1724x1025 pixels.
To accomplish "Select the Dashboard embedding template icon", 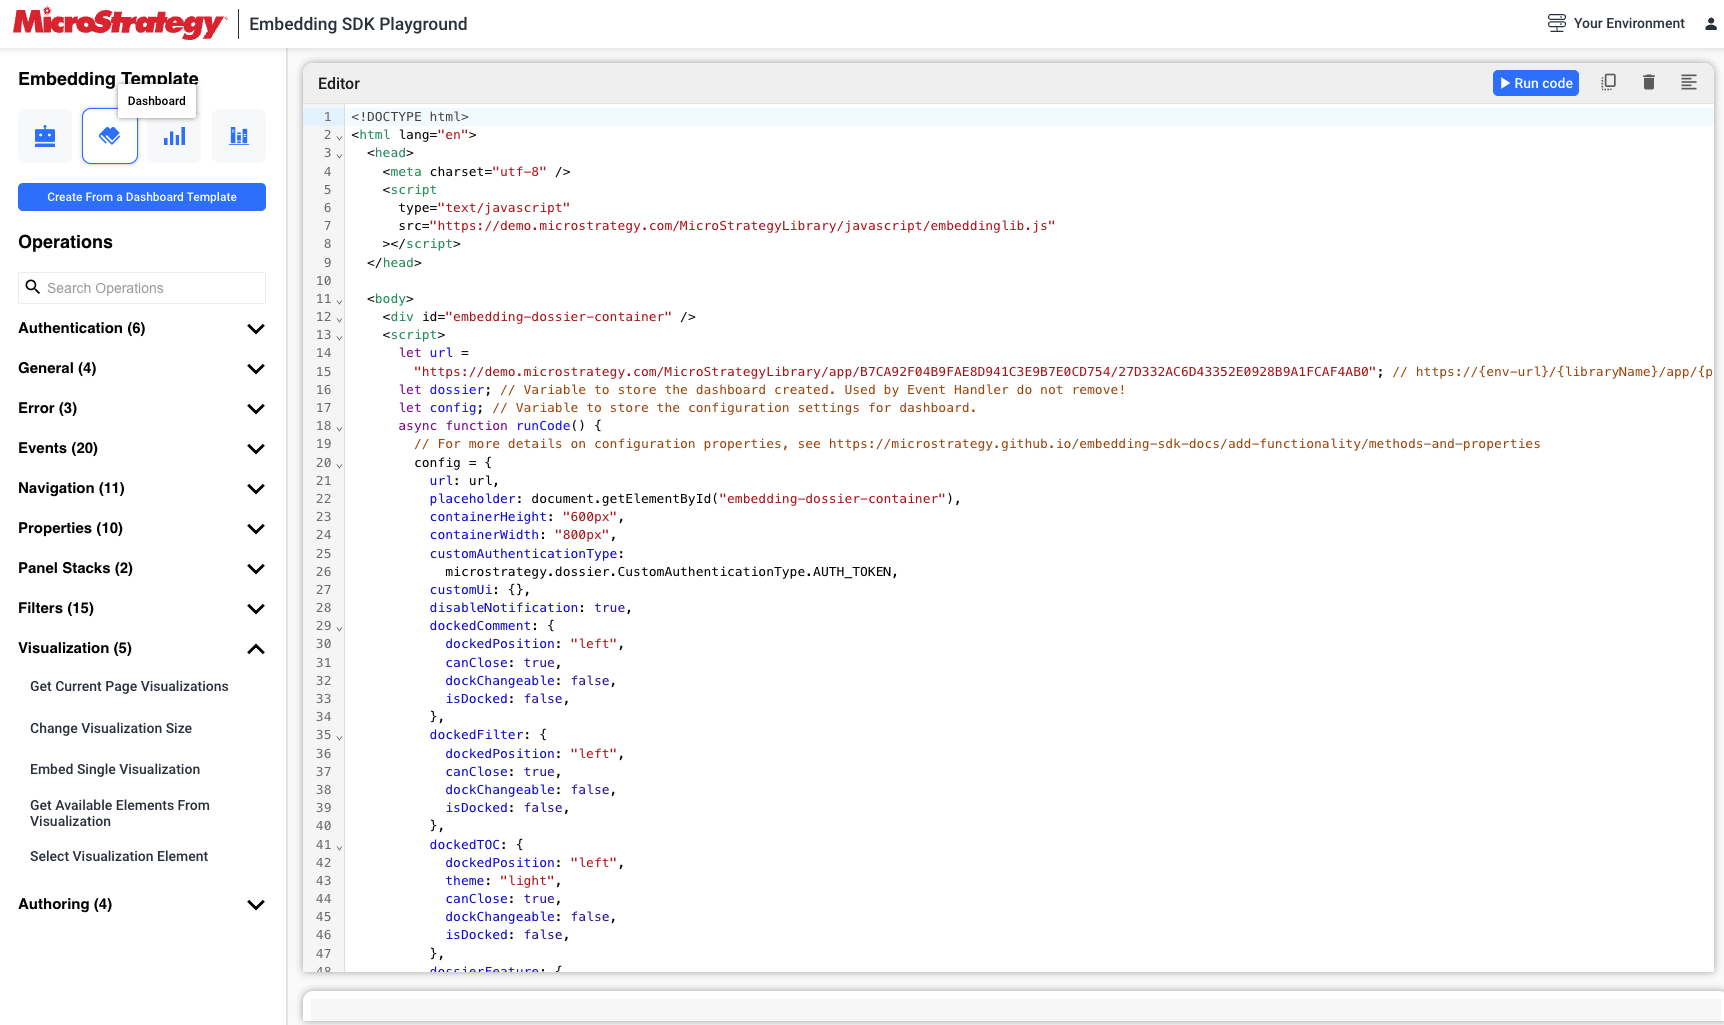I will tap(109, 136).
